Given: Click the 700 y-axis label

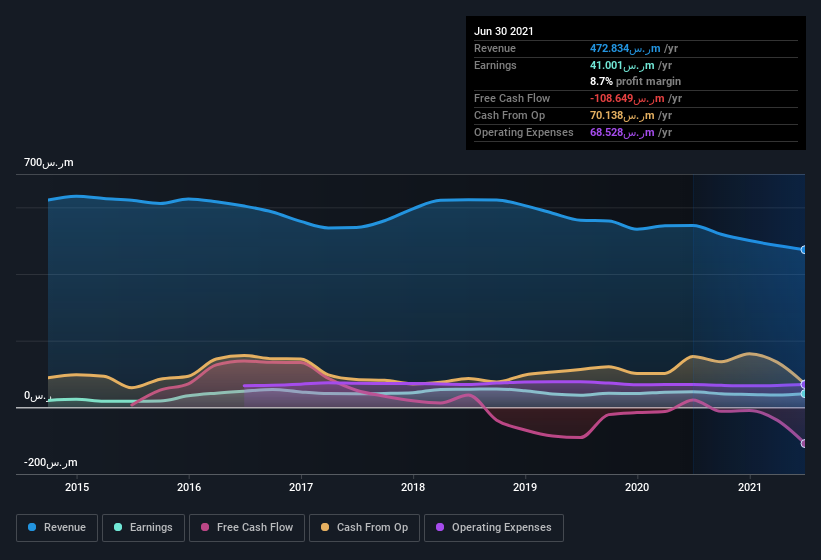Looking at the screenshot, I should (x=49, y=163).
